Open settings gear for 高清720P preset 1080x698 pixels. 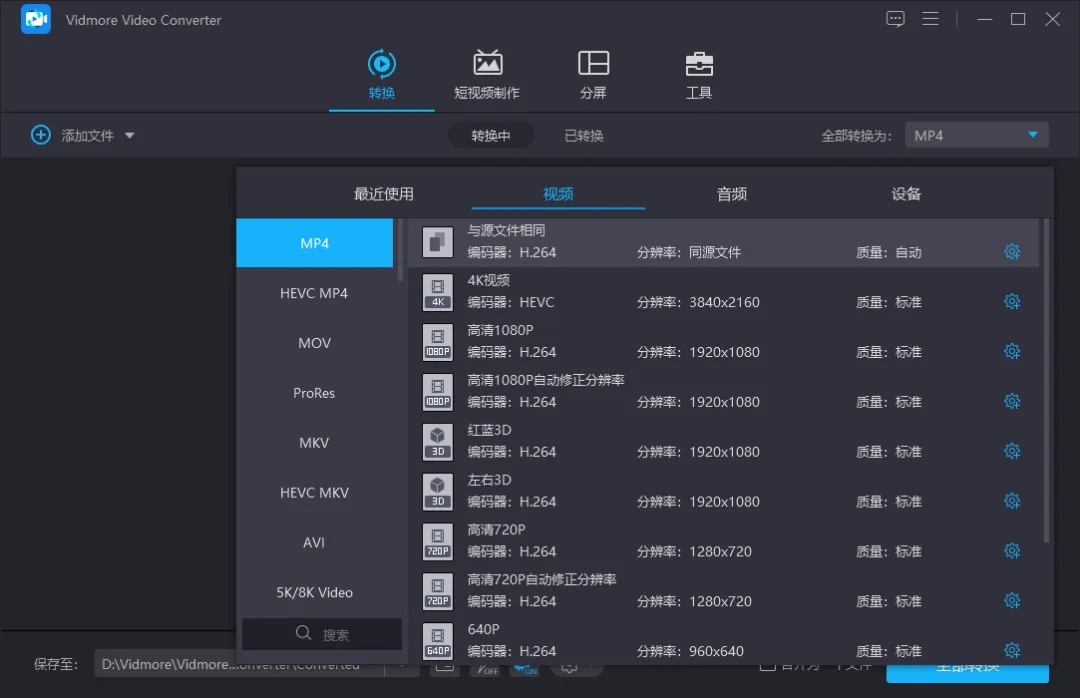tap(1011, 551)
